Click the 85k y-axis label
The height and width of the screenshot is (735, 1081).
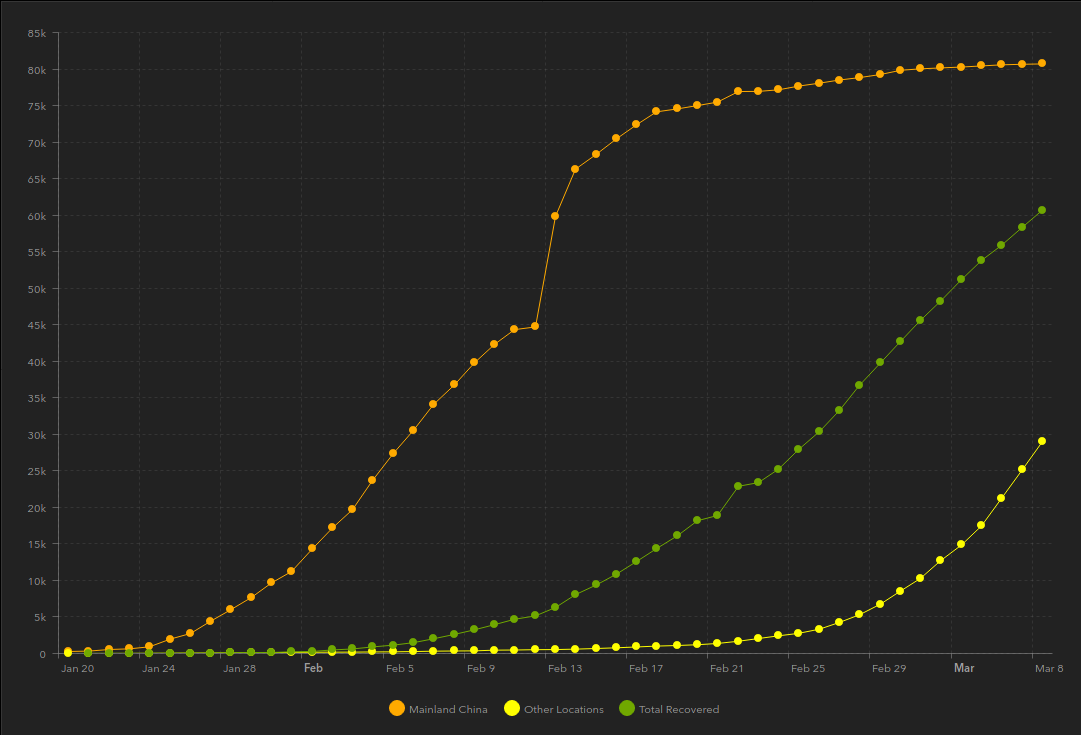37,34
